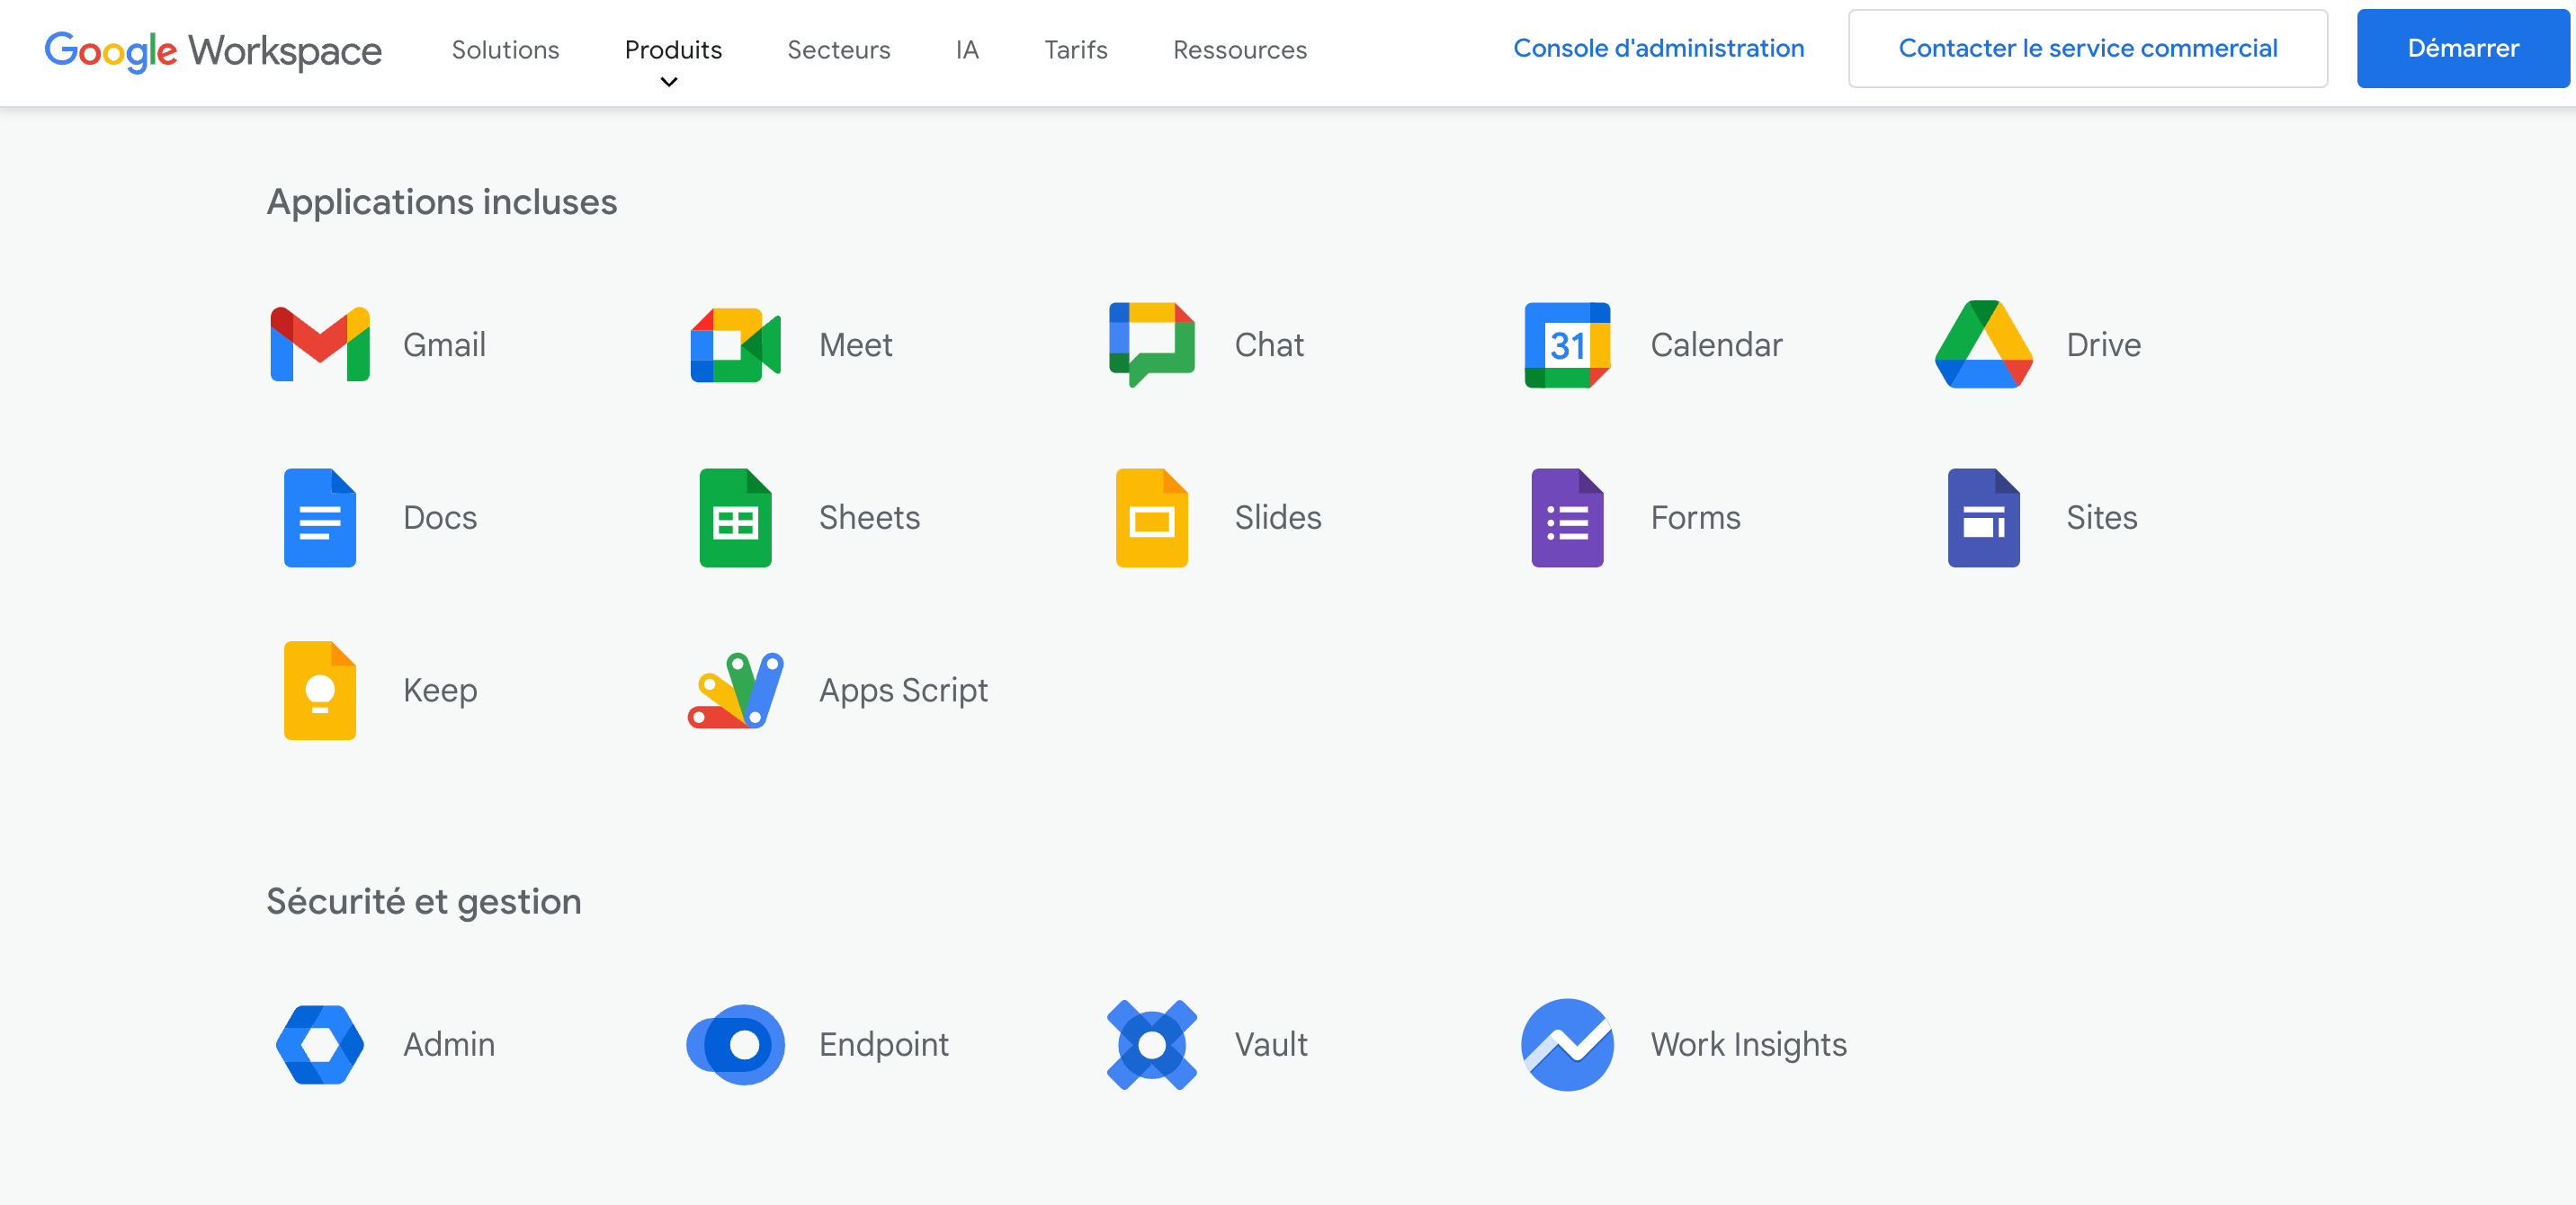Screen dimensions: 2576x1205
Task: Open the Gmail application icon
Action: pyautogui.click(x=320, y=345)
